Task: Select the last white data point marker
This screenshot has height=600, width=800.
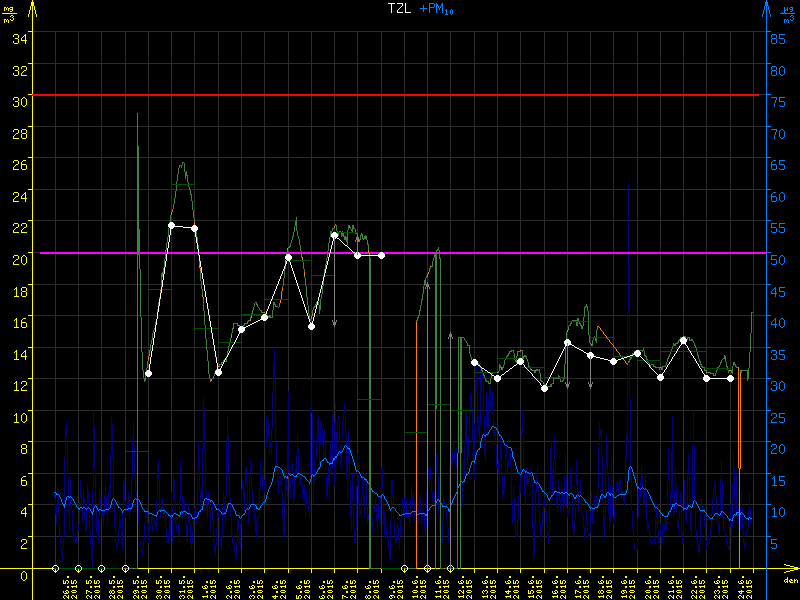Action: (x=730, y=378)
